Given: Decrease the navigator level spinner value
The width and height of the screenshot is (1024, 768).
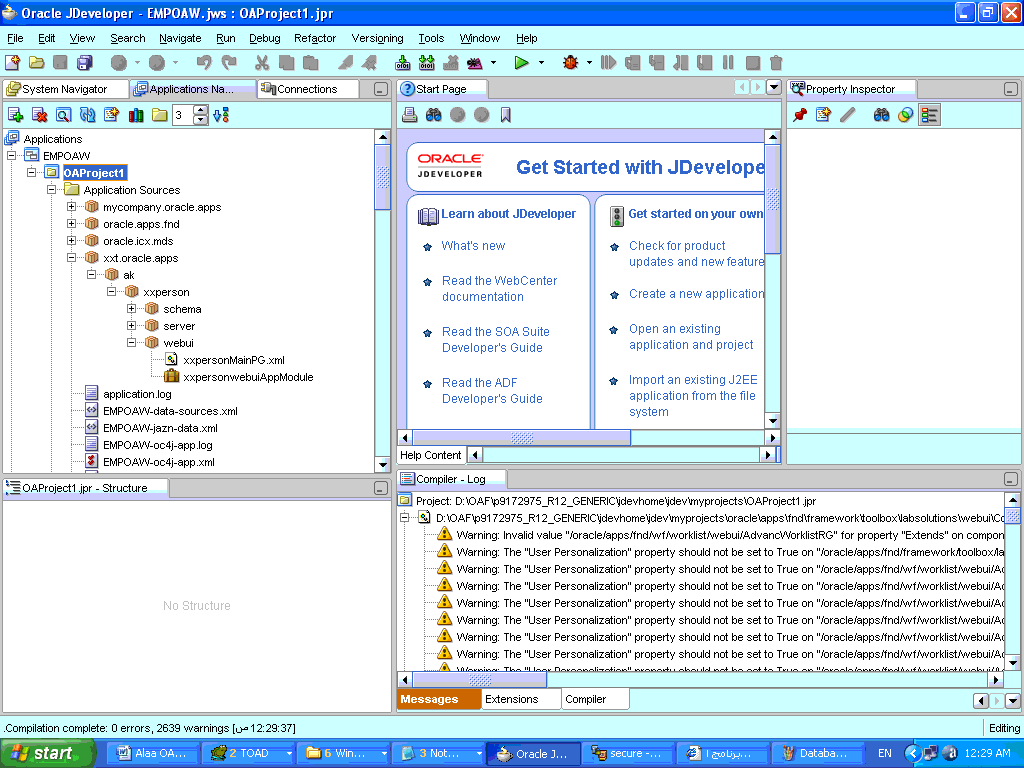Looking at the screenshot, I should tap(201, 120).
